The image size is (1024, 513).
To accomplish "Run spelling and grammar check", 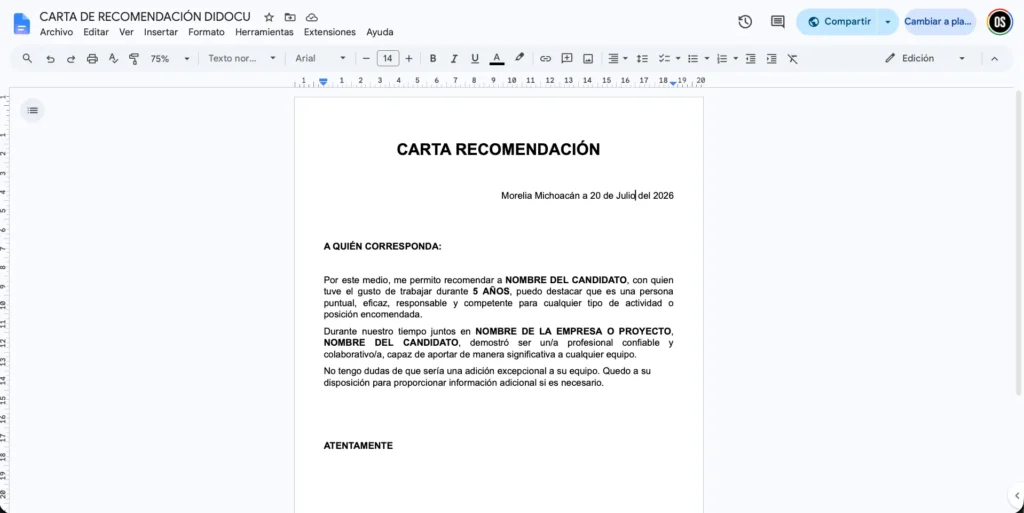I will coord(113,59).
